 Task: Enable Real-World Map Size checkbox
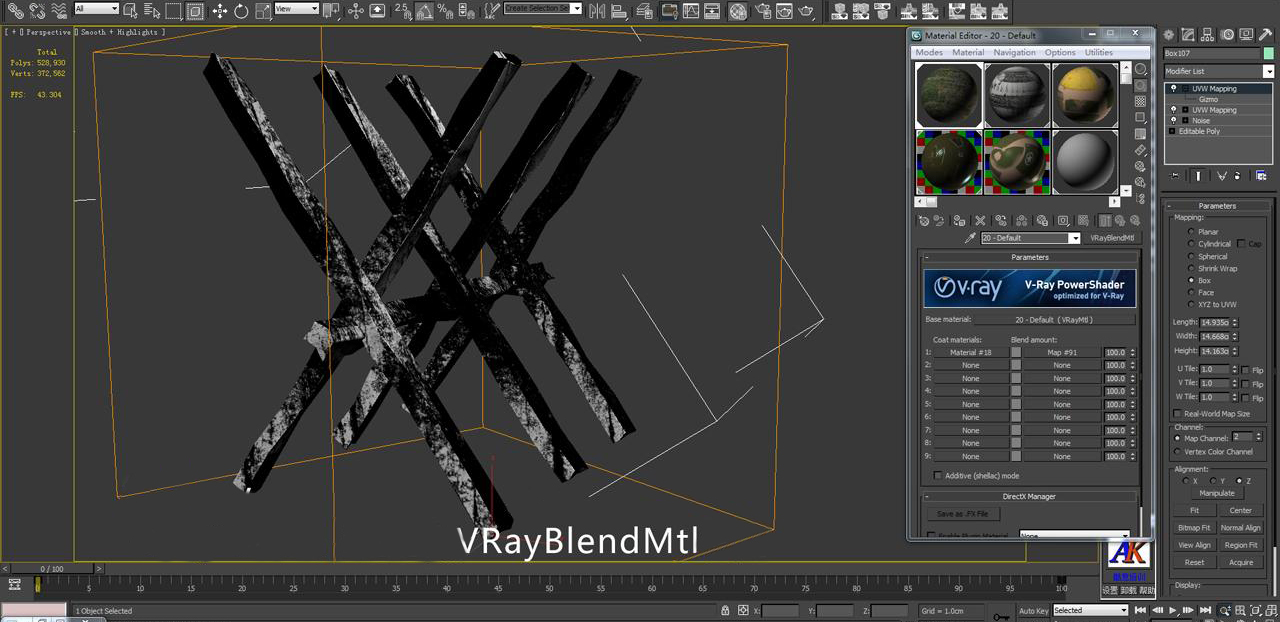pos(1177,413)
